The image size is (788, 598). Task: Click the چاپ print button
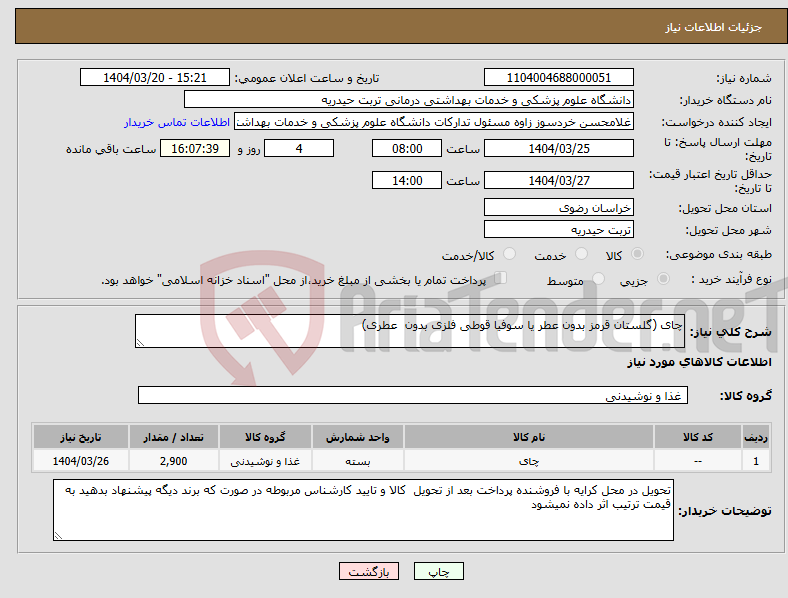click(439, 571)
